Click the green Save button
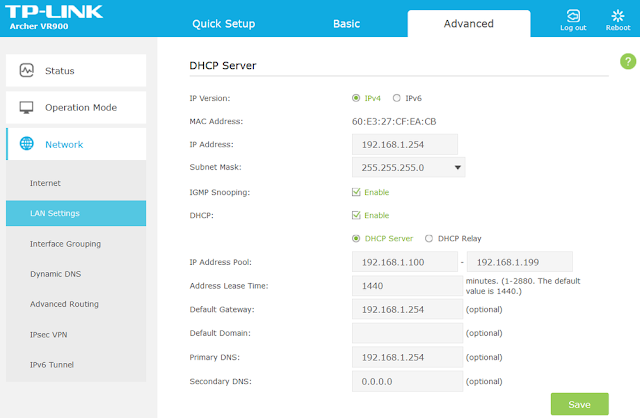The height and width of the screenshot is (418, 640). (580, 404)
